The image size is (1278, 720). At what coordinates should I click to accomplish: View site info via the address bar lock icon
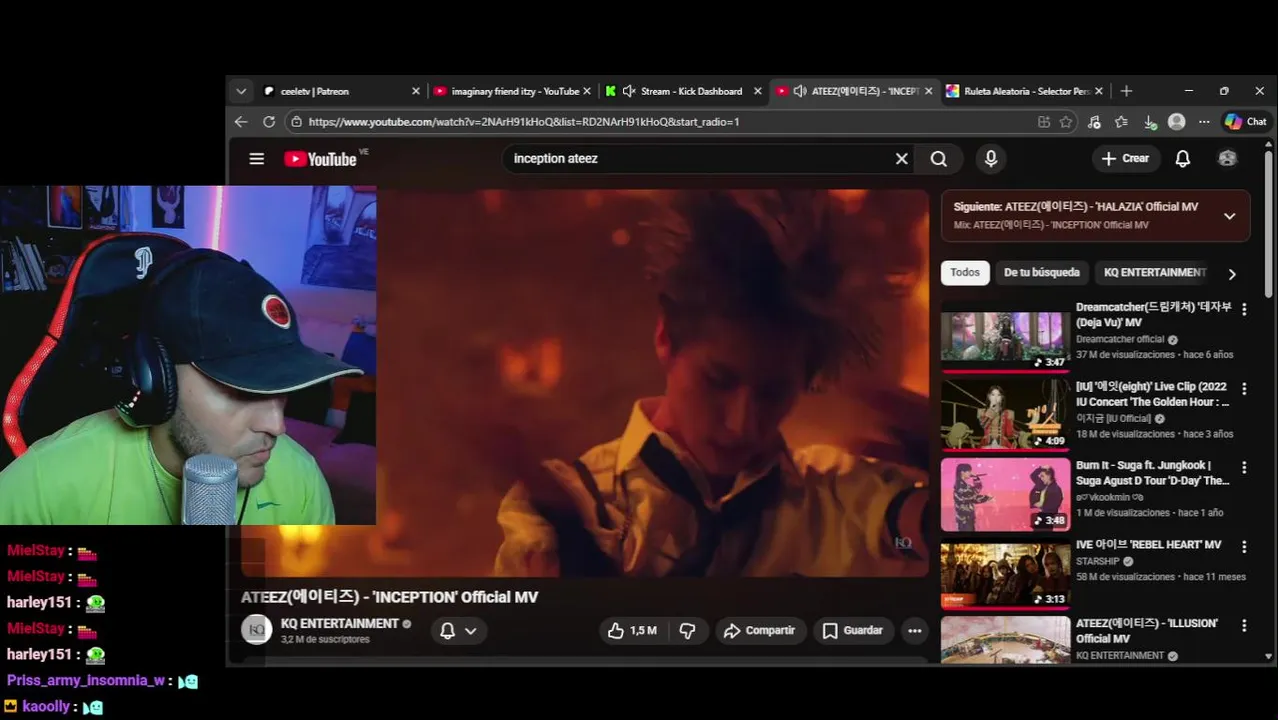295,121
